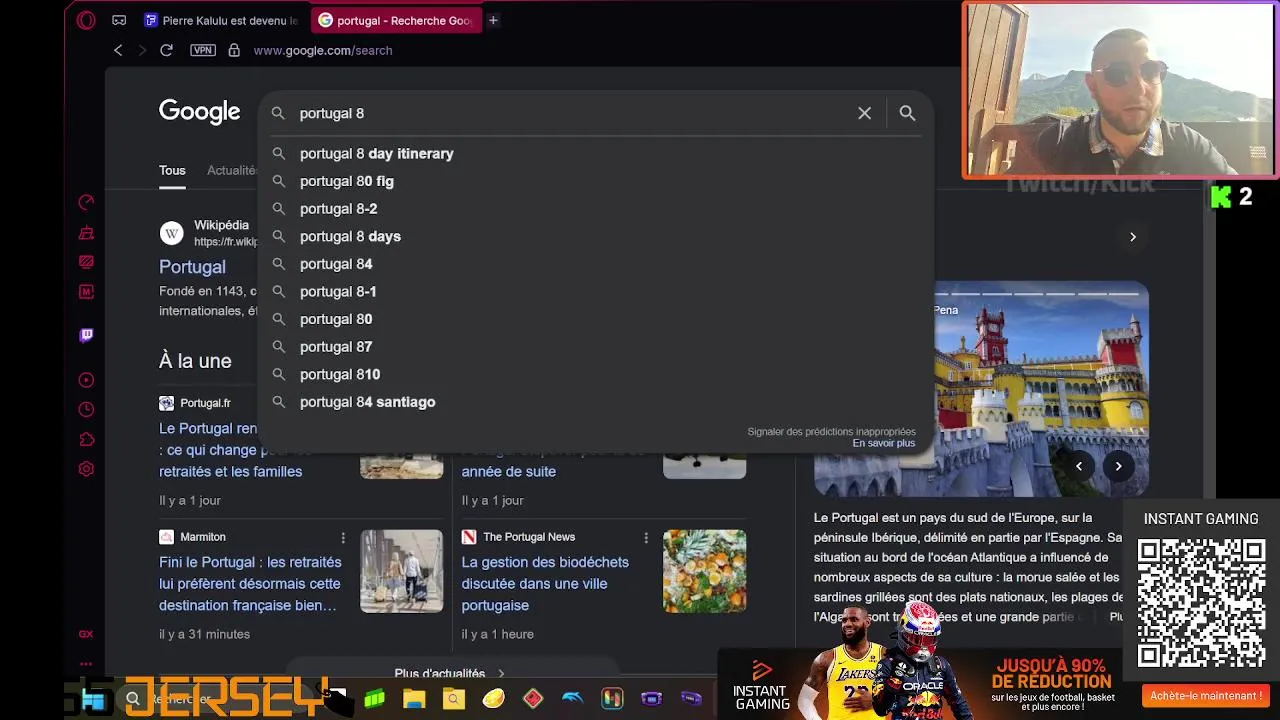Image resolution: width=1280 pixels, height=720 pixels.
Task: Open File Explorer folder in taskbar
Action: (414, 699)
